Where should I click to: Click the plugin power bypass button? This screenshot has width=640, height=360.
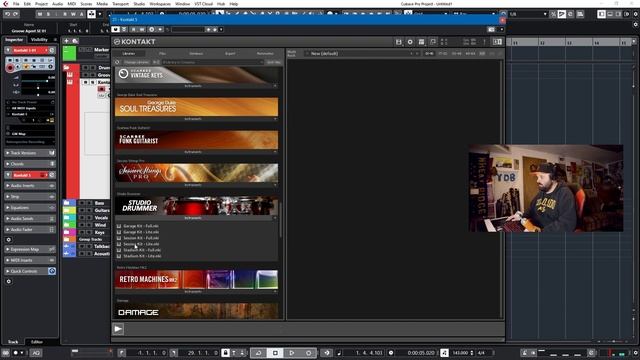tap(116, 29)
